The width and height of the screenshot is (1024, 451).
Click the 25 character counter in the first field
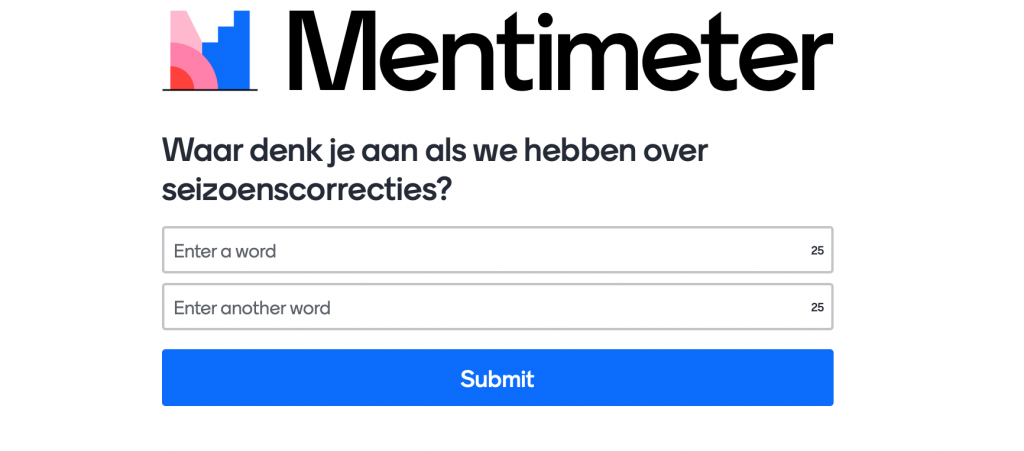tap(817, 251)
